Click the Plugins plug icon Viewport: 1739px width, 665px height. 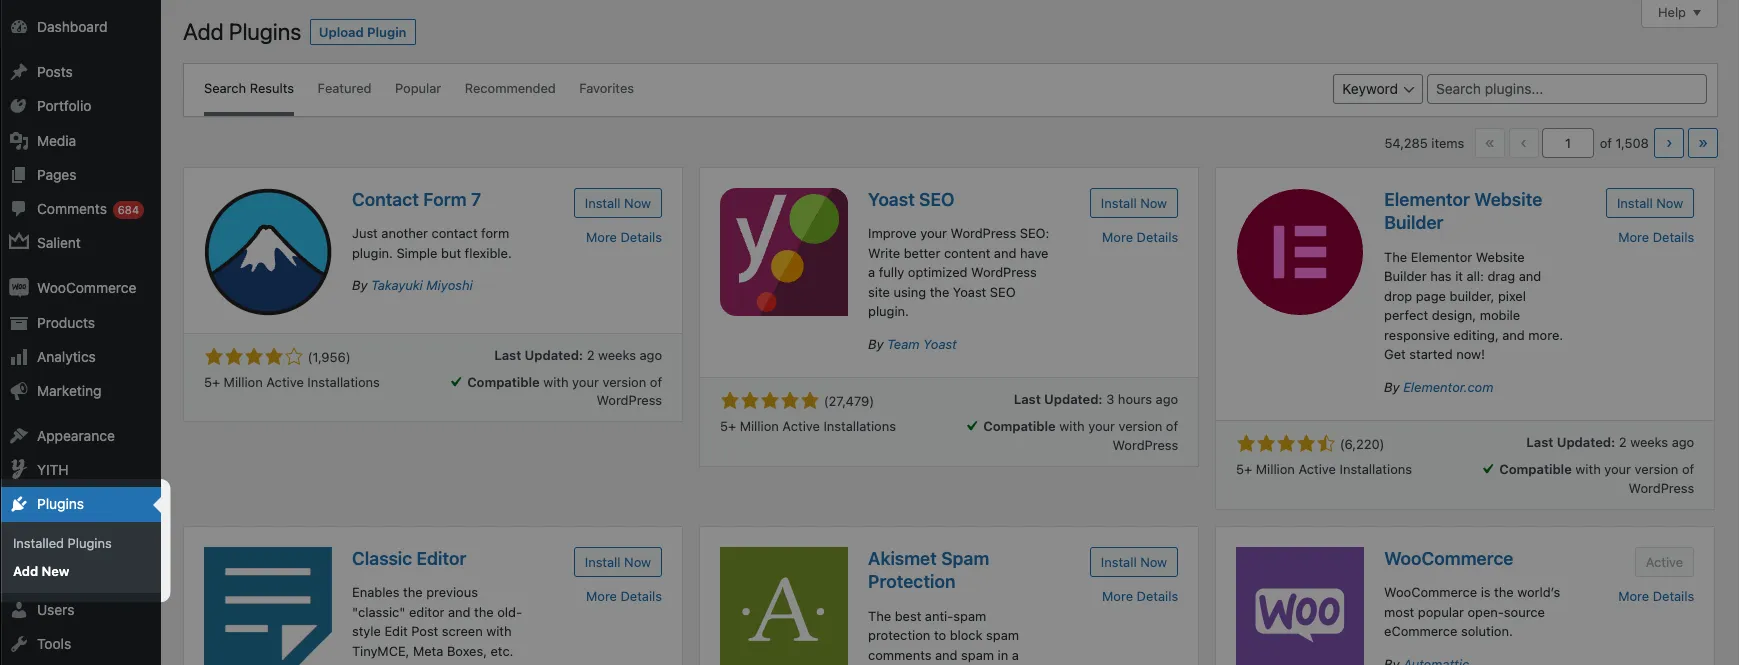coord(19,504)
